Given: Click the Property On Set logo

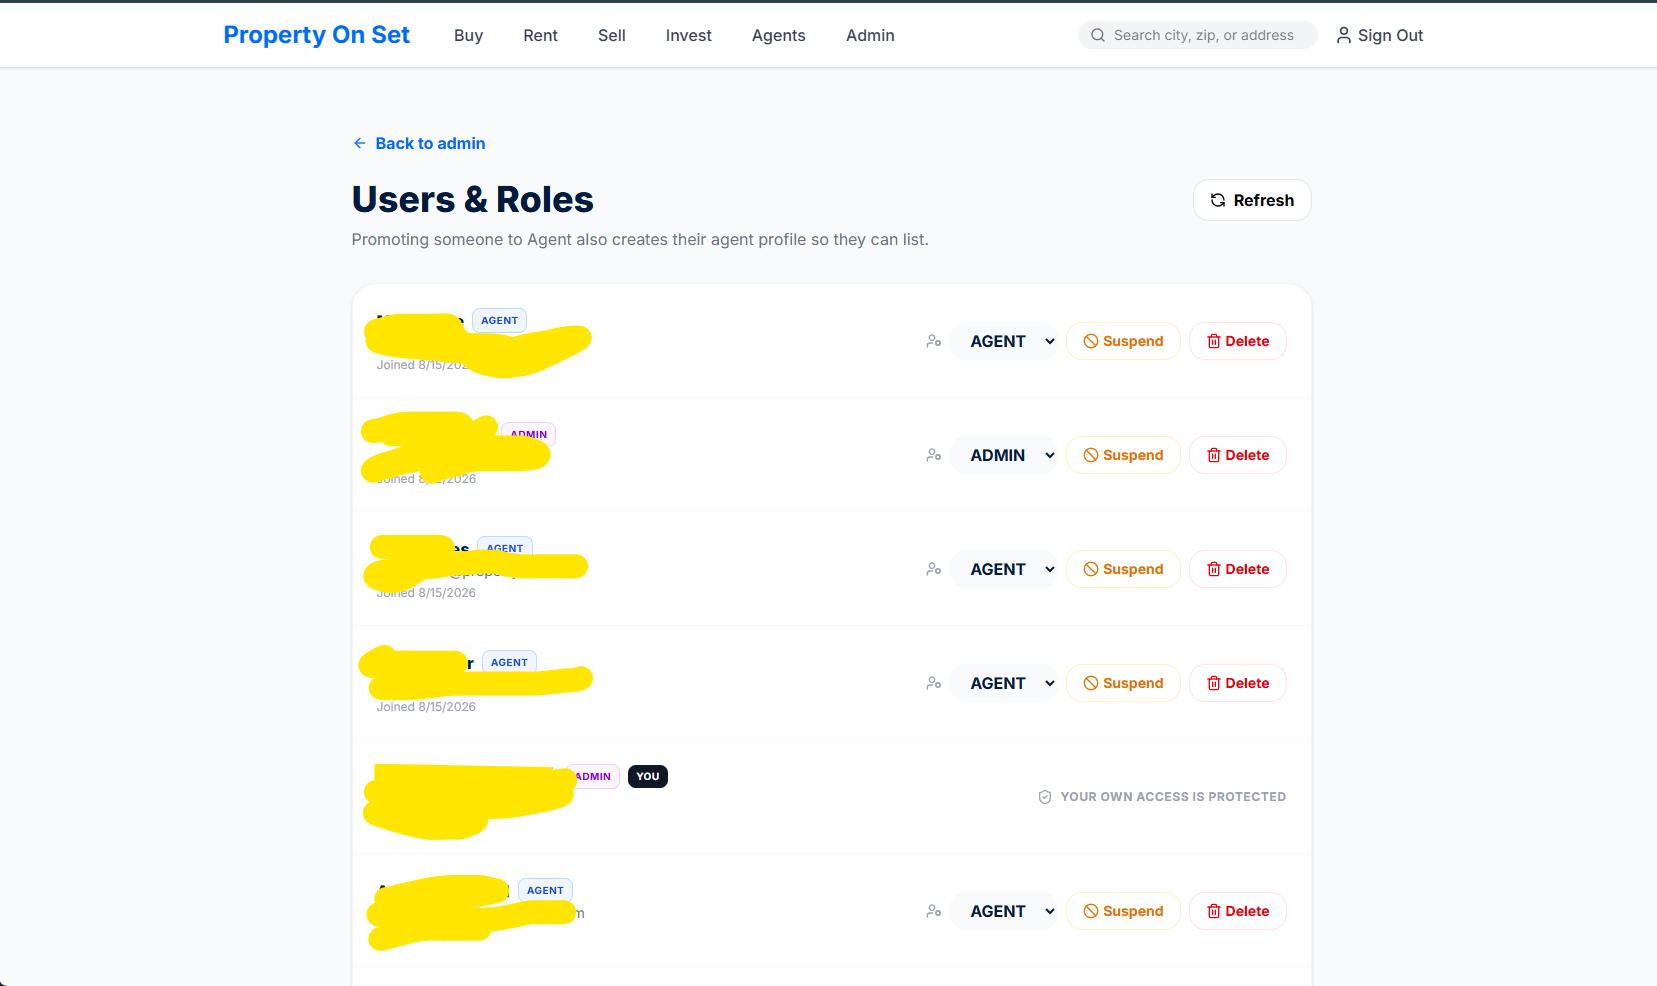Looking at the screenshot, I should point(316,35).
